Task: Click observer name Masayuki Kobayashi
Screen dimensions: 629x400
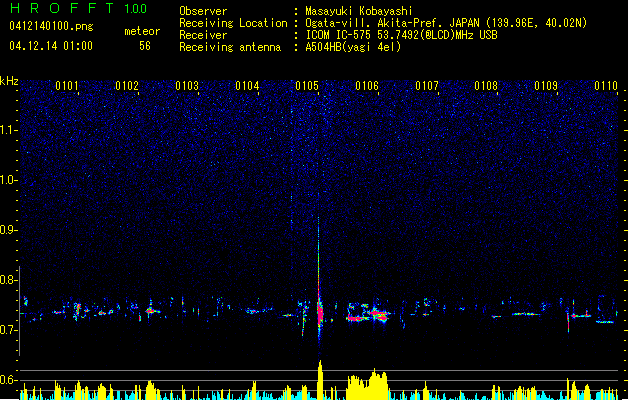Action: click(x=359, y=11)
